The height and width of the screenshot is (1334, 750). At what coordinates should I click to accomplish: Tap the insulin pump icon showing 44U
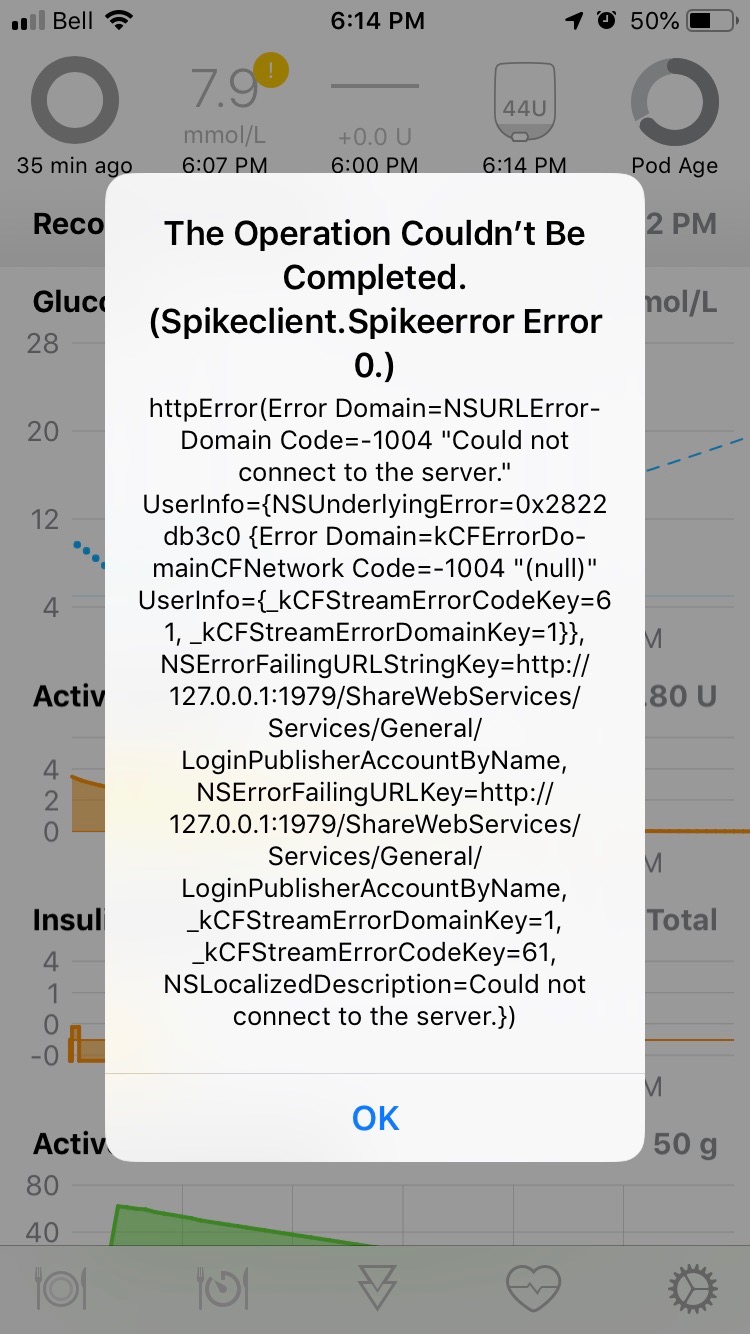[x=523, y=100]
